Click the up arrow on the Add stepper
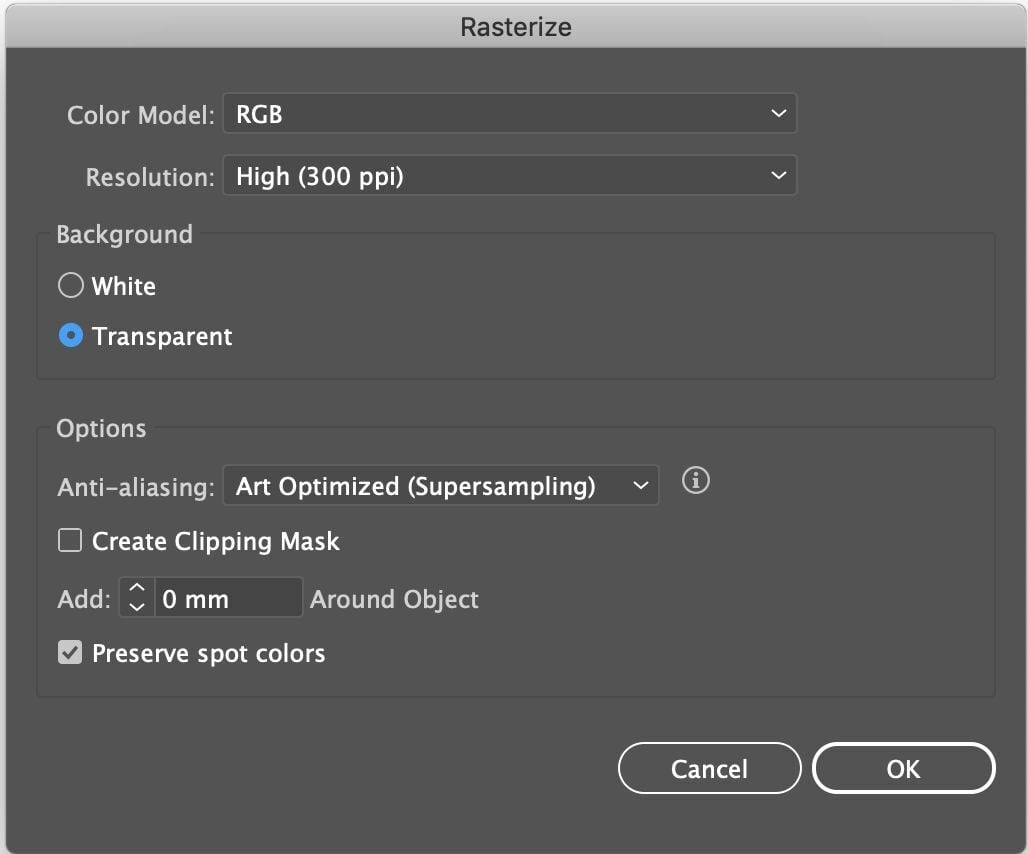1028x854 pixels. 136,589
